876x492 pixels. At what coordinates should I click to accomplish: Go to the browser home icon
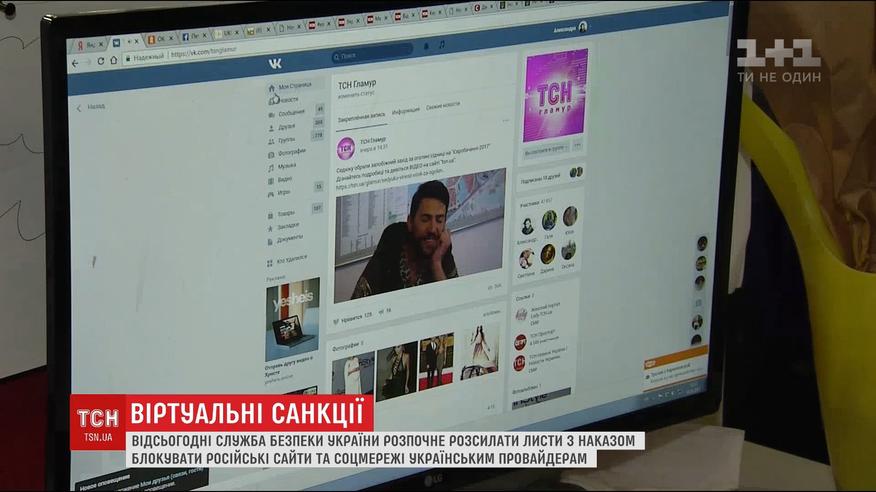(x=113, y=60)
